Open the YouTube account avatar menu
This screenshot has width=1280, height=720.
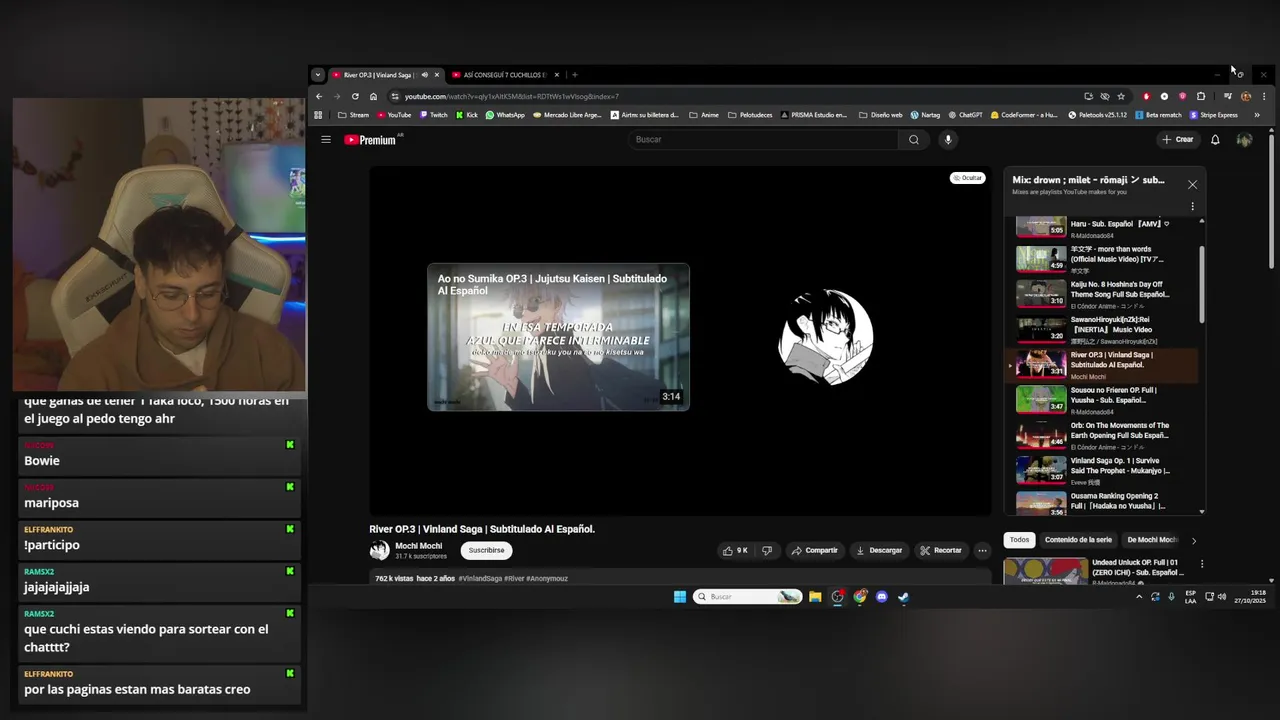click(1244, 140)
